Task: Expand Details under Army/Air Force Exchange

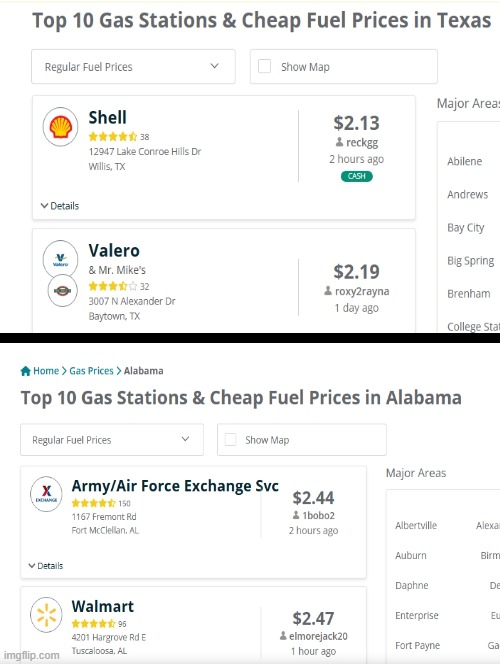Action: pos(46,566)
